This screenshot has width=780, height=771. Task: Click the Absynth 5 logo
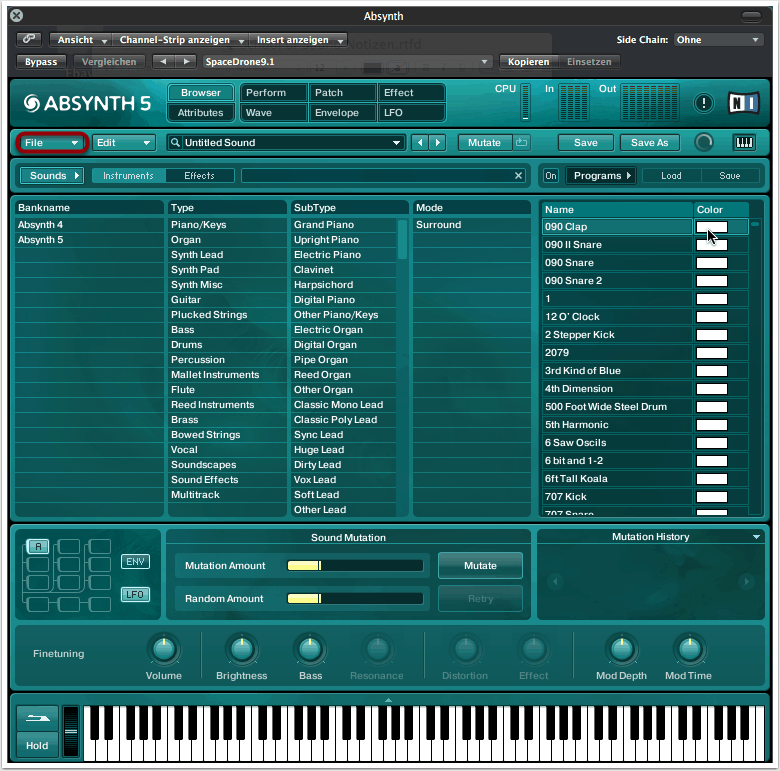point(87,103)
